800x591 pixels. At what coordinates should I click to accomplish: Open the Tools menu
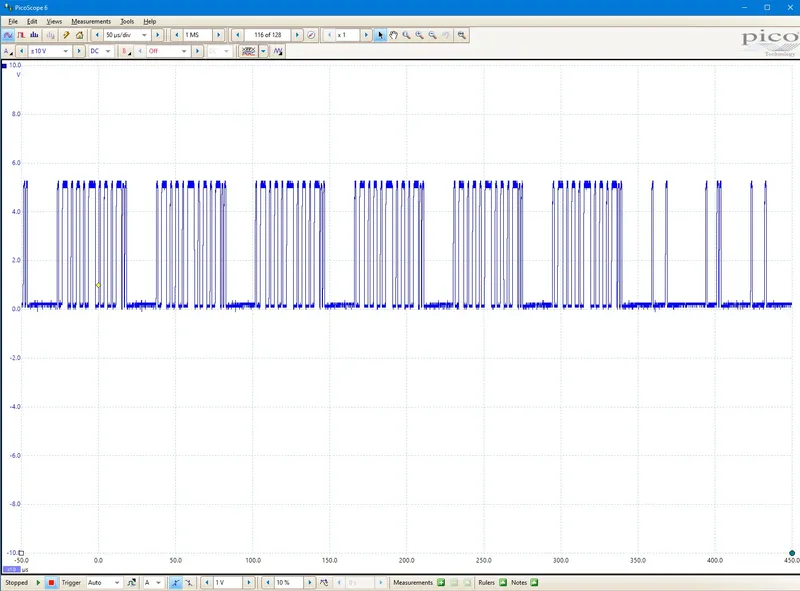coord(127,21)
